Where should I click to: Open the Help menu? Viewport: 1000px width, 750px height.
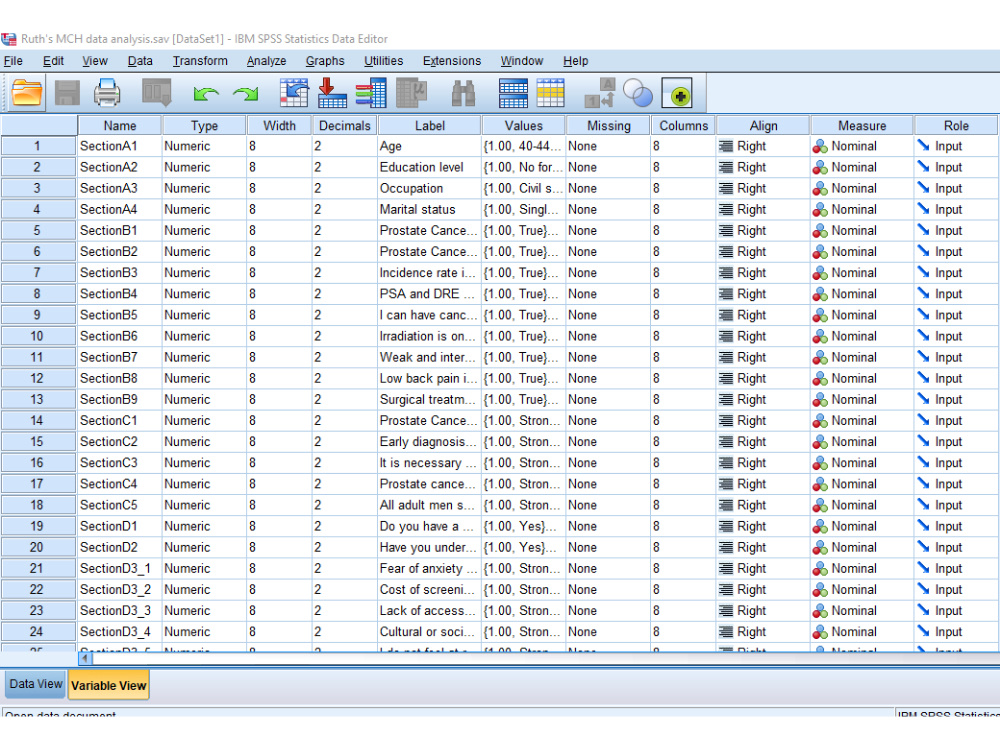(x=575, y=61)
